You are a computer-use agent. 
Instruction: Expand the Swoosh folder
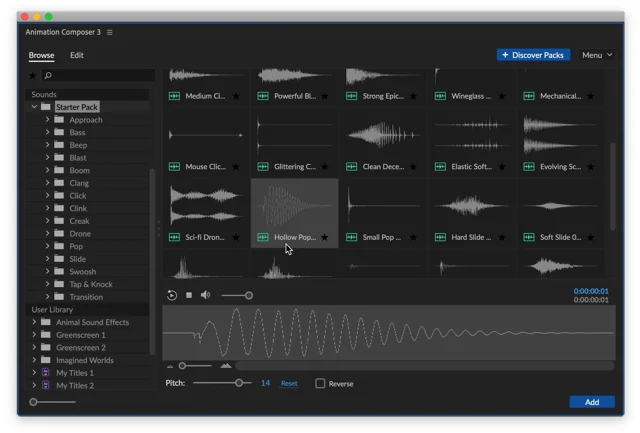click(47, 271)
